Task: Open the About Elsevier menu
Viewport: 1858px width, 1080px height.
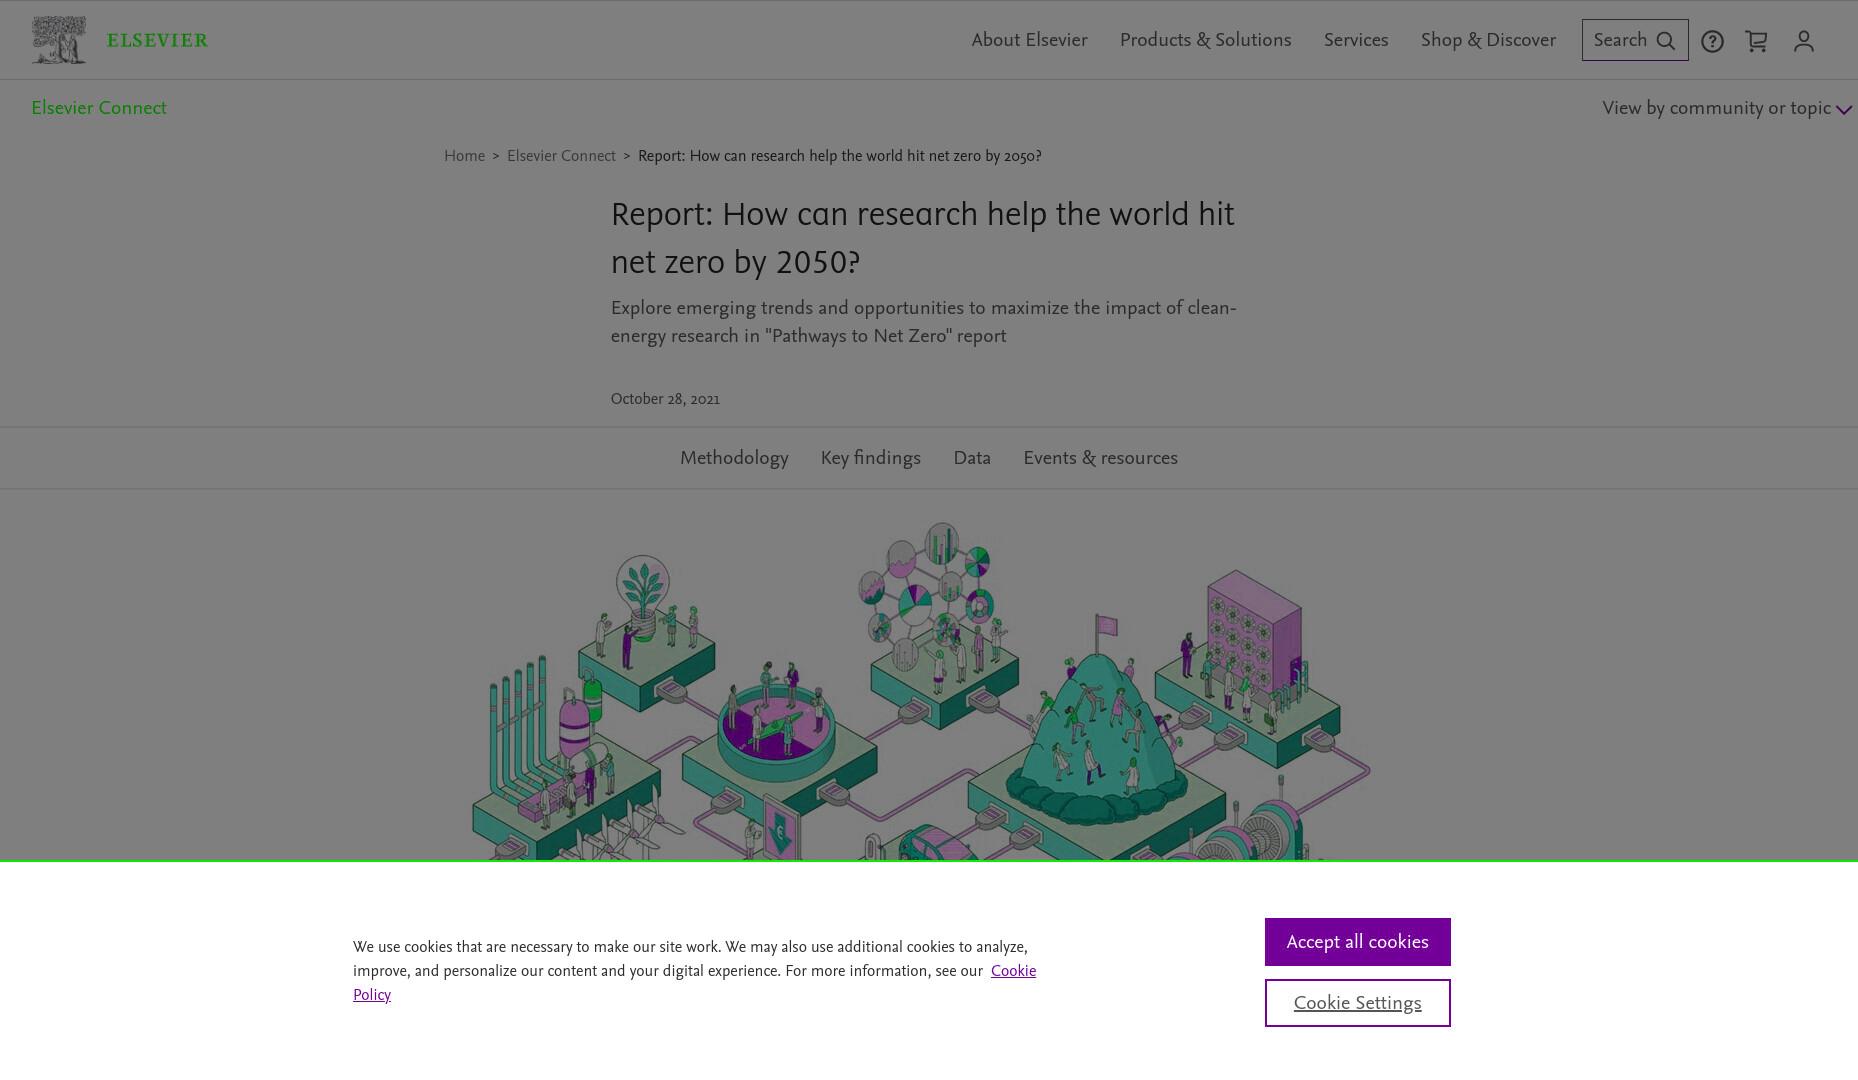Action: point(1029,40)
